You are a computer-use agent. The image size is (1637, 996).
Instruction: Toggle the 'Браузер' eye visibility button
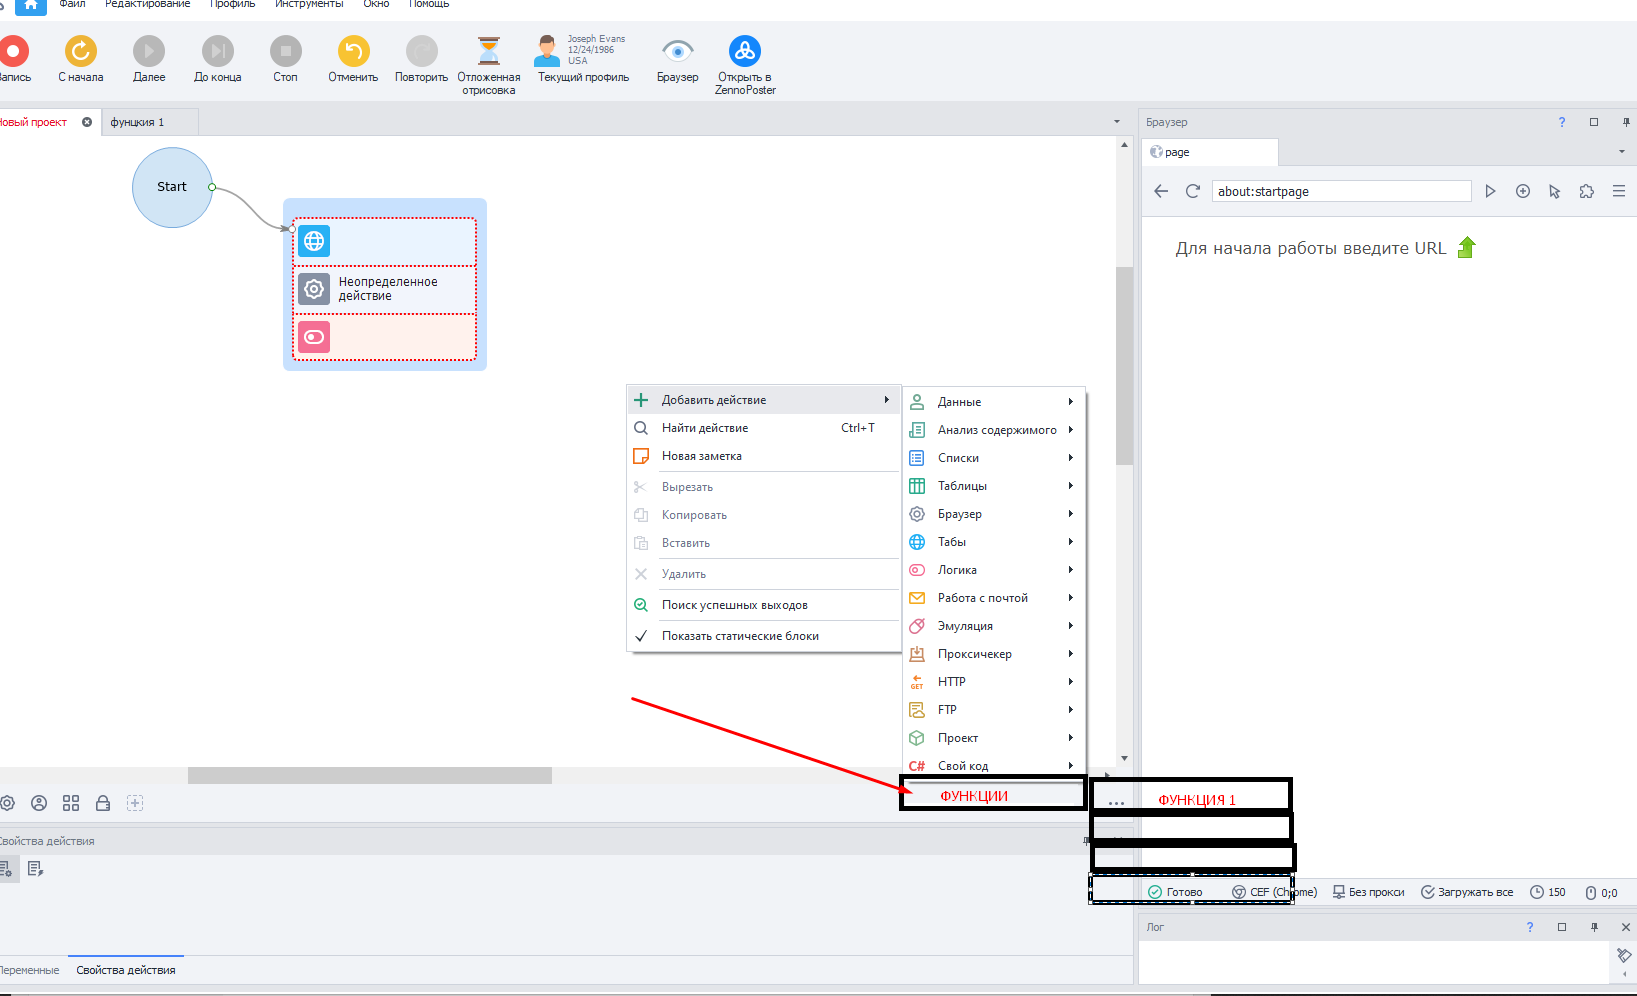(677, 52)
